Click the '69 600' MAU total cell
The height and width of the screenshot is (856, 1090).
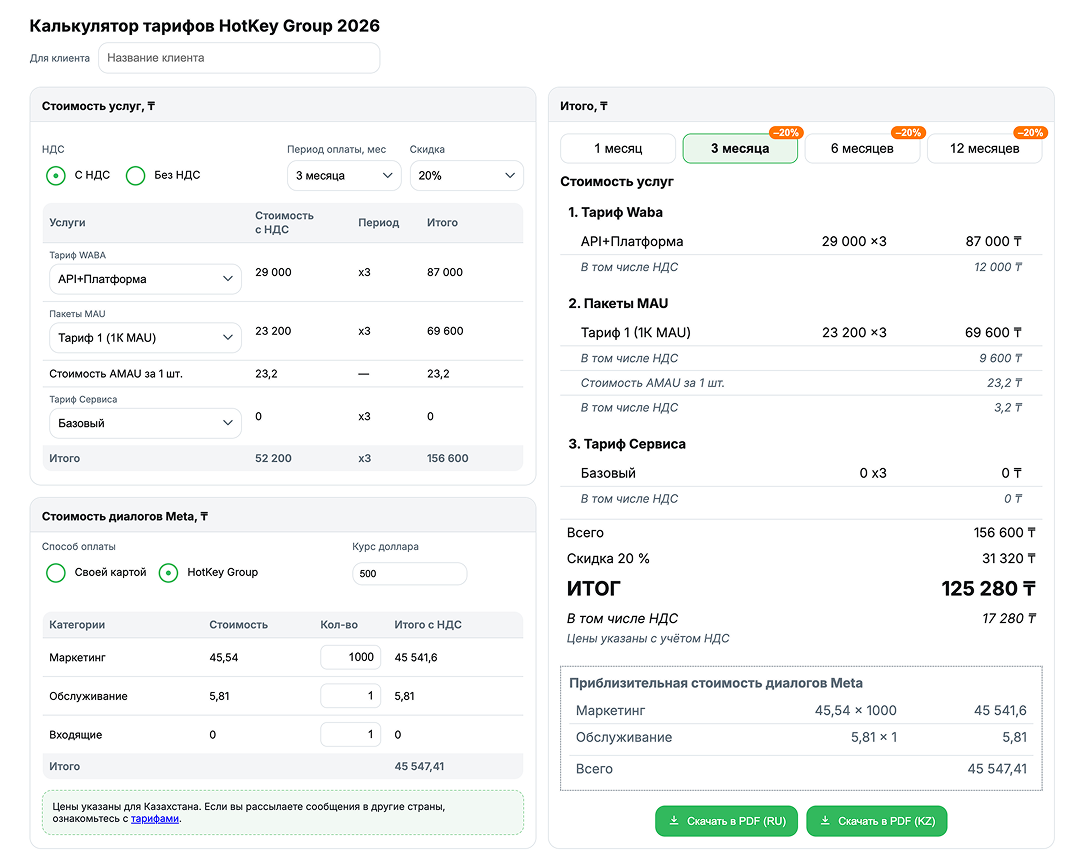(445, 331)
